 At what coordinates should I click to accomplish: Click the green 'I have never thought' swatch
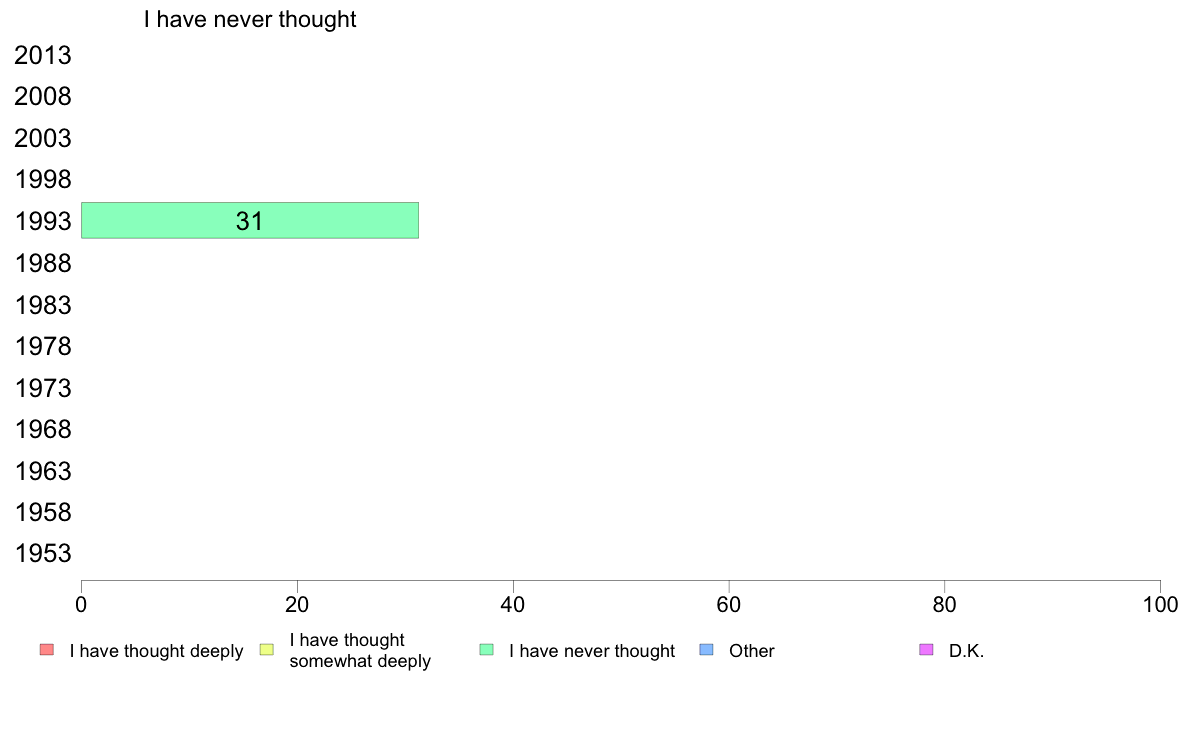point(487,650)
